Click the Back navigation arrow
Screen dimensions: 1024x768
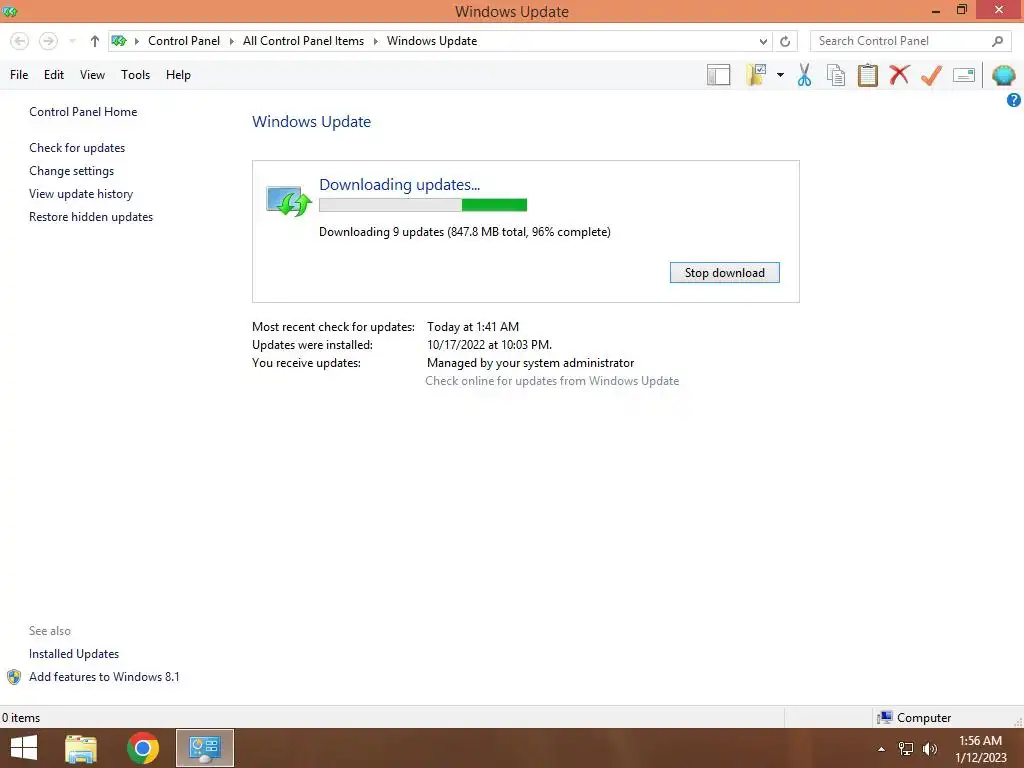tap(20, 41)
